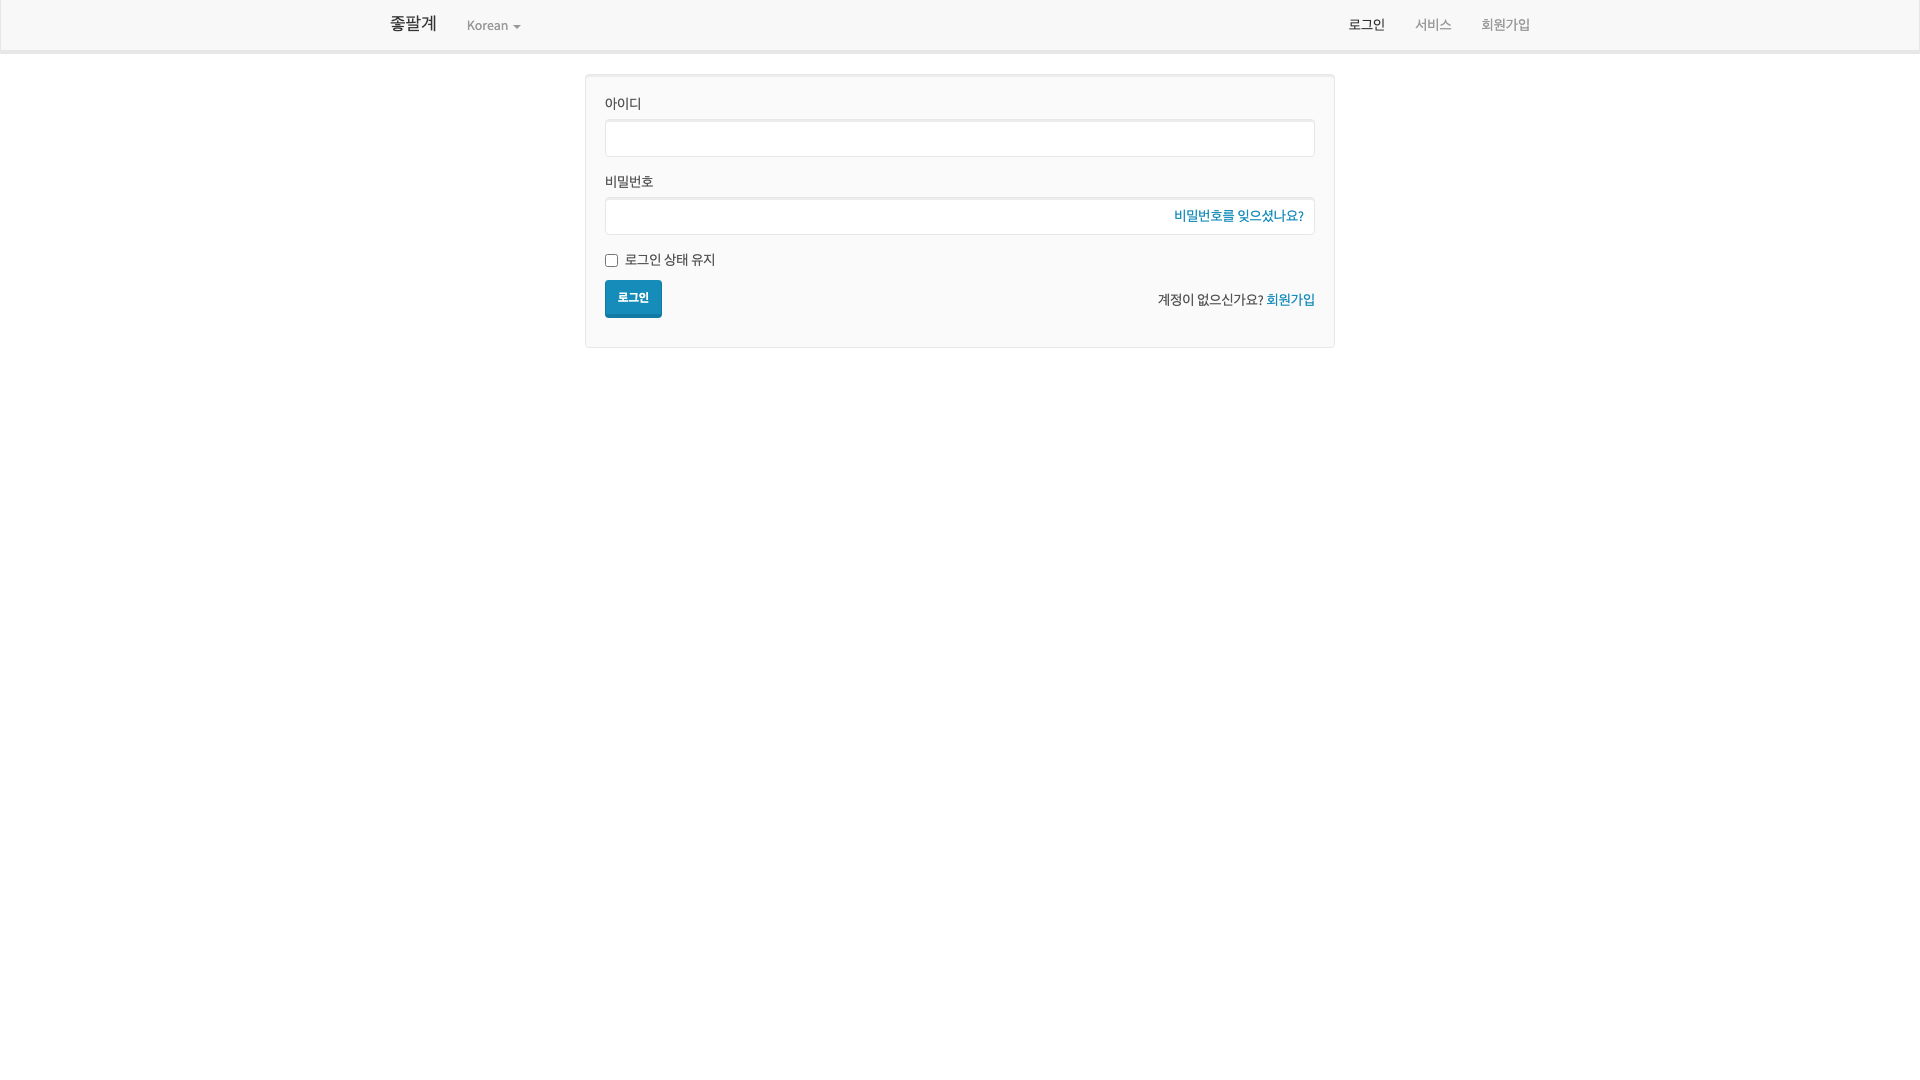The height and width of the screenshot is (1080, 1920).
Task: Open 회원가입 in the top navigation bar
Action: coord(1505,25)
